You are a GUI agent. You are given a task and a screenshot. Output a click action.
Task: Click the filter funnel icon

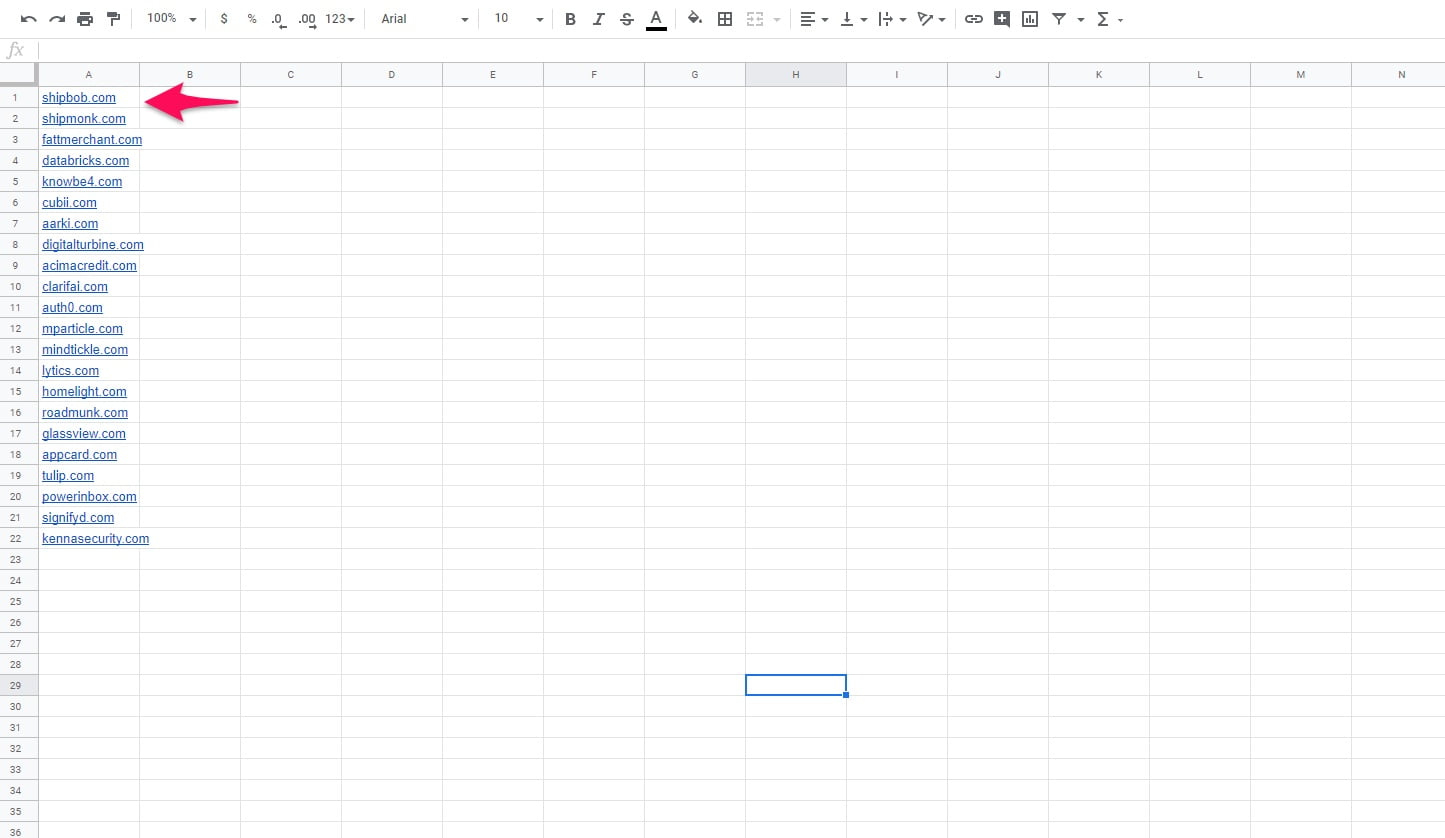coord(1059,19)
